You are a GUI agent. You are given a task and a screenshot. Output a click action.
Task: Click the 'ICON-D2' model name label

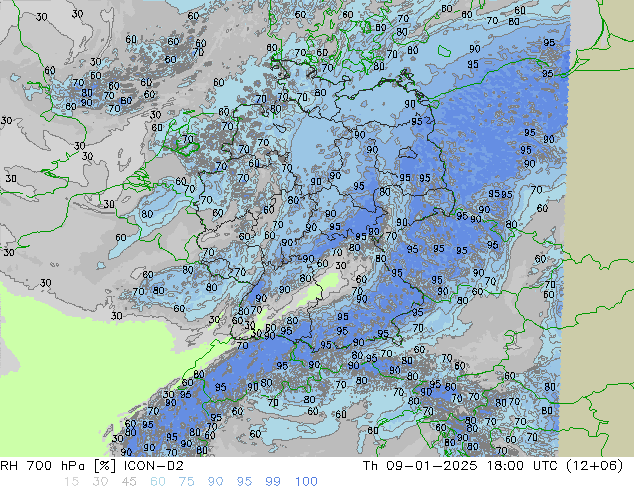point(154,466)
